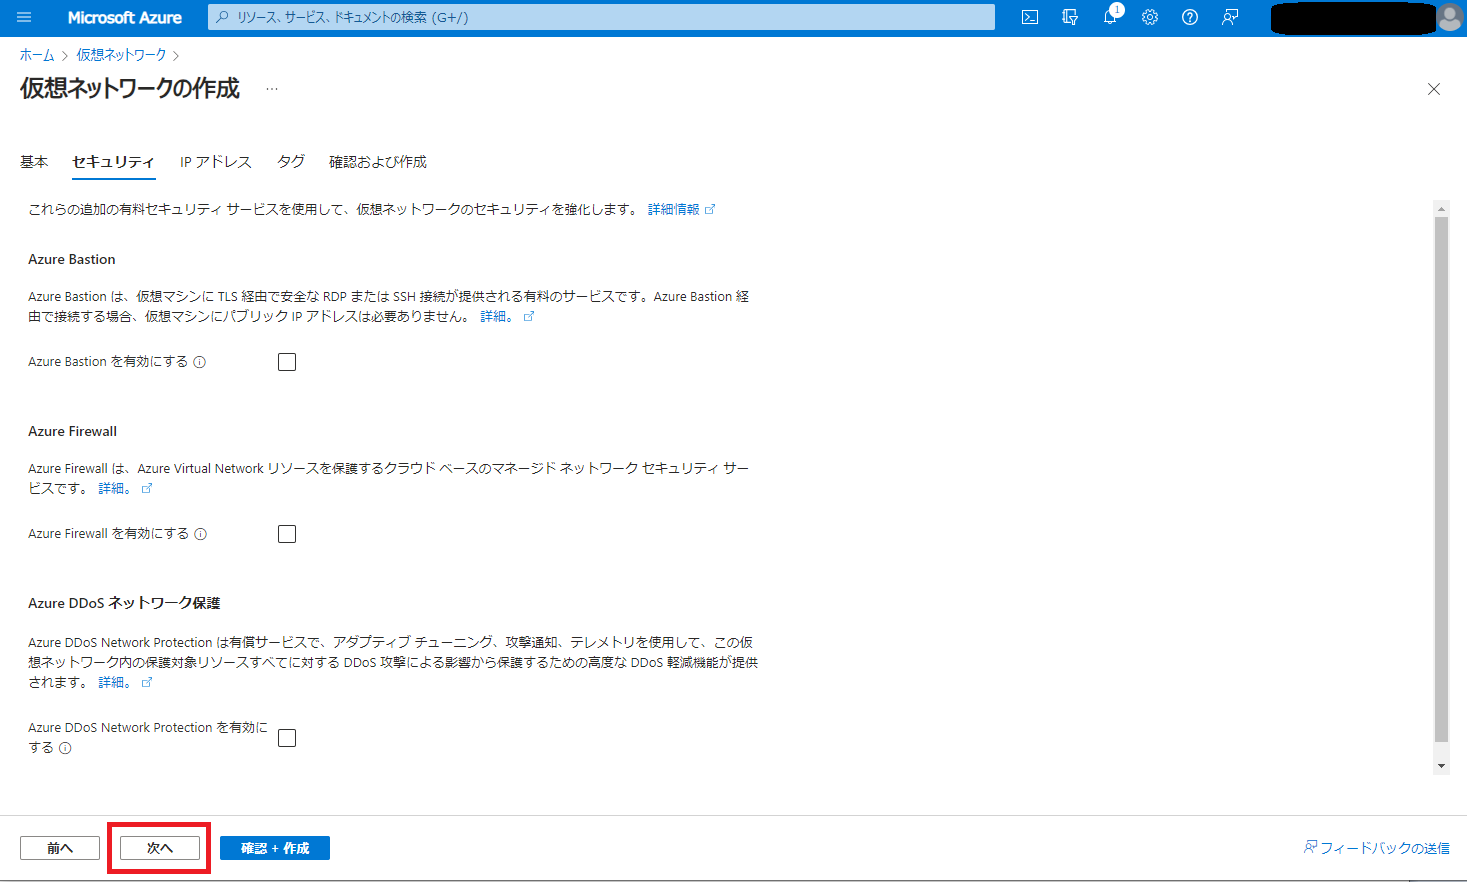
Task: Go to ホーム breadcrumb
Action: click(x=37, y=55)
